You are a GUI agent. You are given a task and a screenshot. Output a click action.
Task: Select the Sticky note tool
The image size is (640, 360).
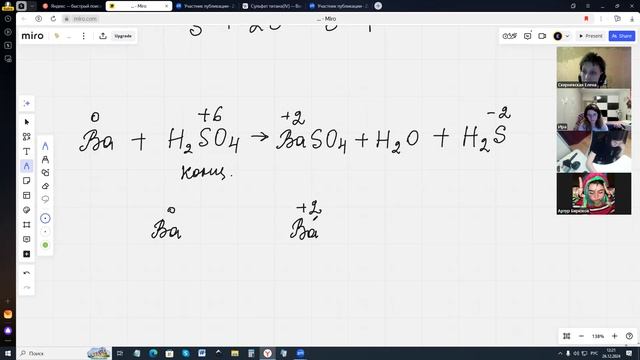click(27, 180)
